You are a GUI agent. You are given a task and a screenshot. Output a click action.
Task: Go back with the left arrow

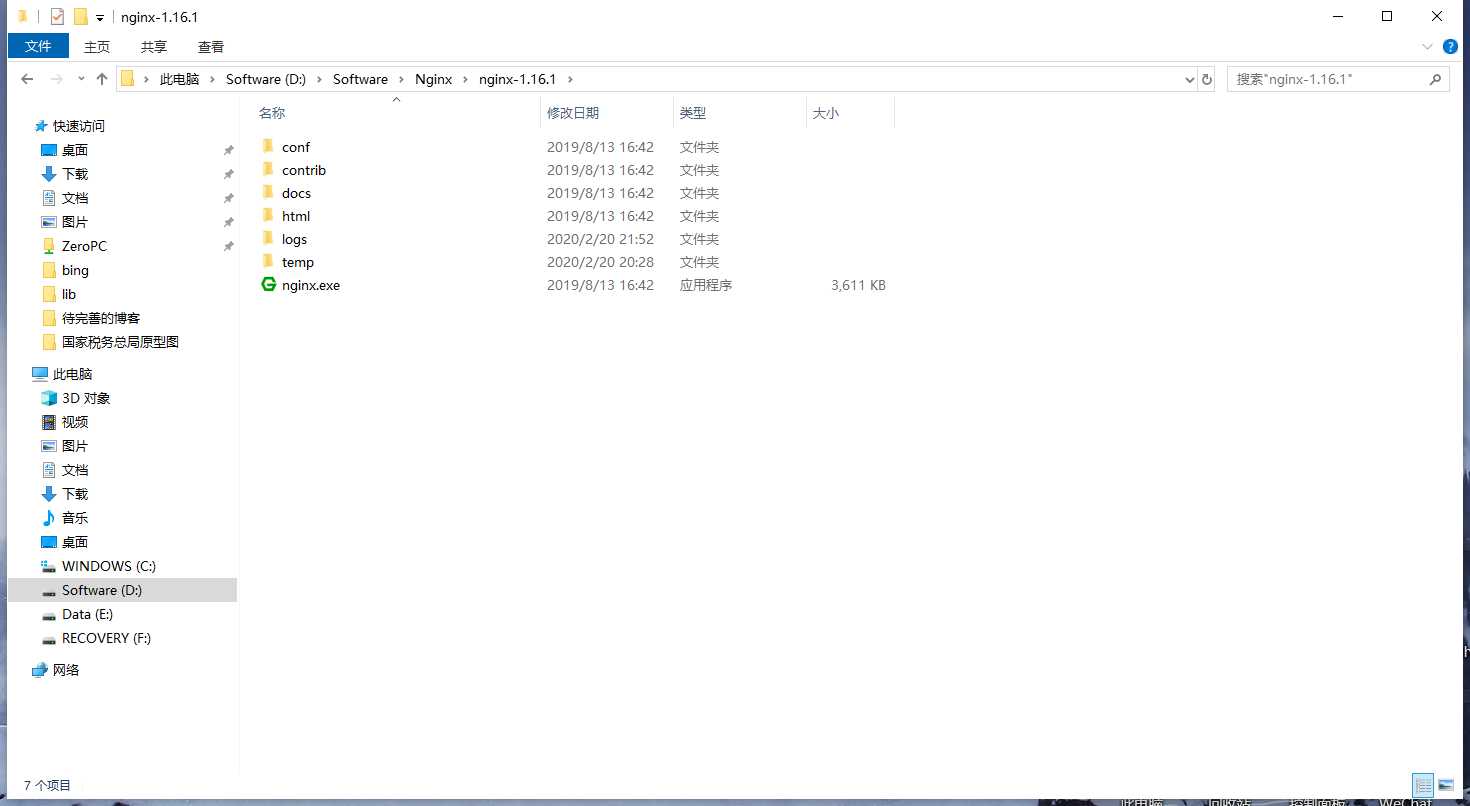tap(27, 79)
